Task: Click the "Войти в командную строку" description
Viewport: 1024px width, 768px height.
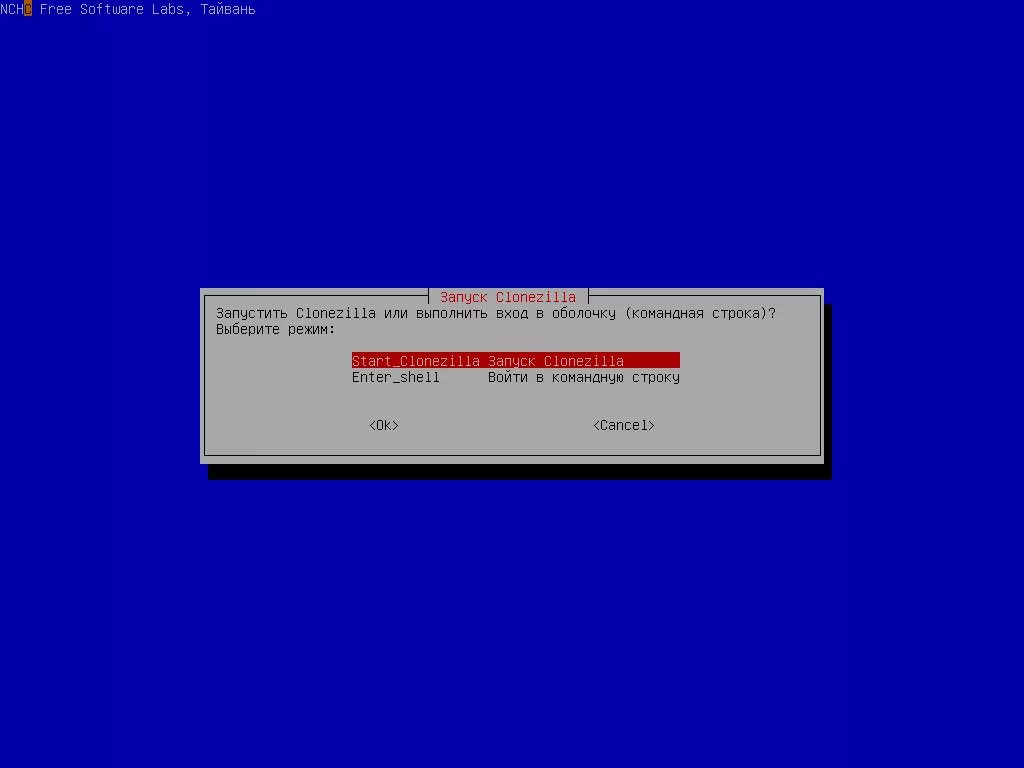Action: [x=584, y=377]
